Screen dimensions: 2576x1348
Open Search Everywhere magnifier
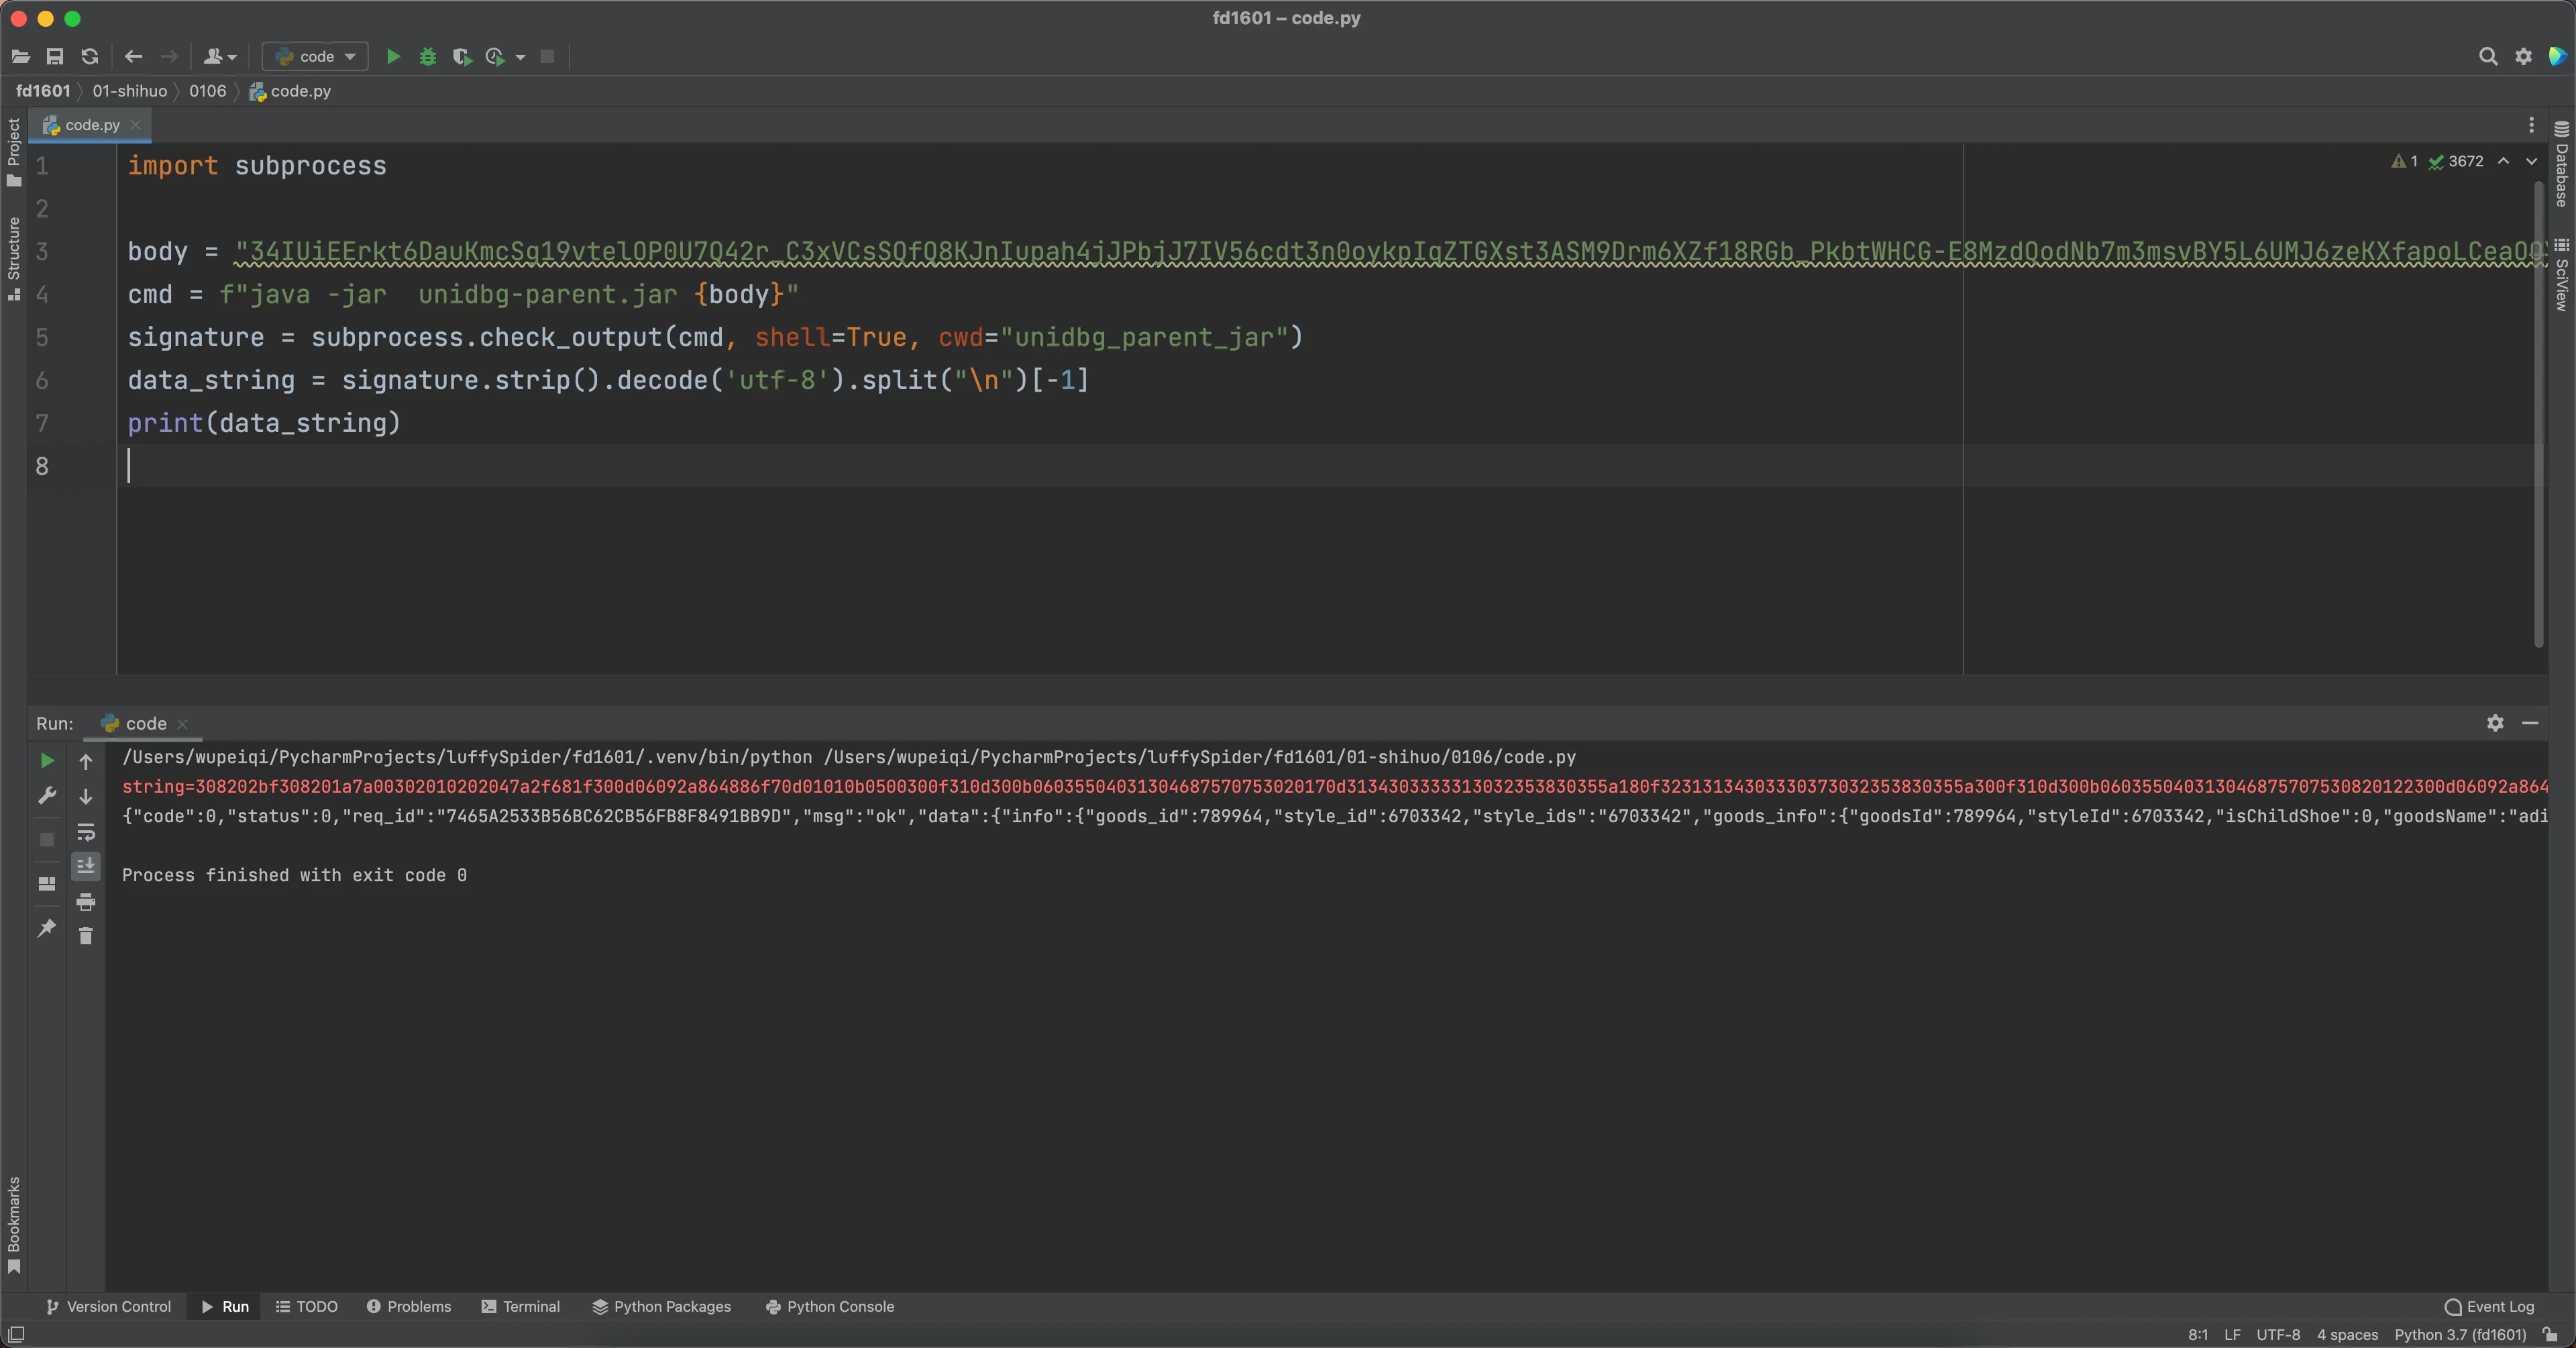pyautogui.click(x=2488, y=57)
